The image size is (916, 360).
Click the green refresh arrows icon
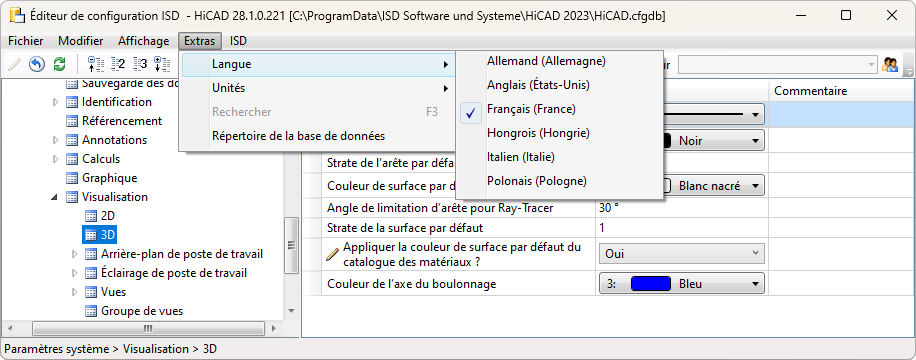[x=59, y=64]
